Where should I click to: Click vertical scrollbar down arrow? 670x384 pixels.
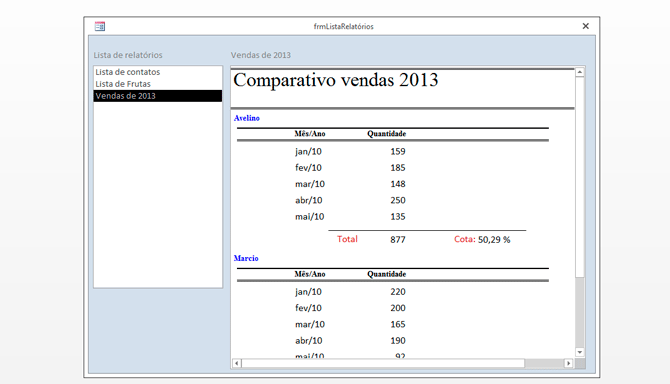click(x=579, y=352)
